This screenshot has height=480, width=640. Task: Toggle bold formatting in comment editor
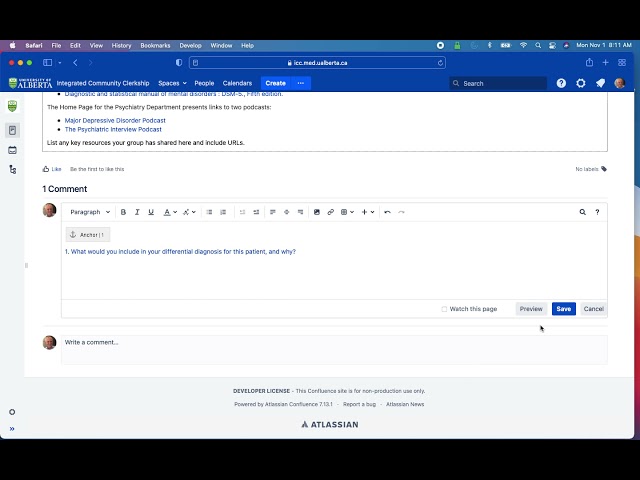tap(123, 212)
